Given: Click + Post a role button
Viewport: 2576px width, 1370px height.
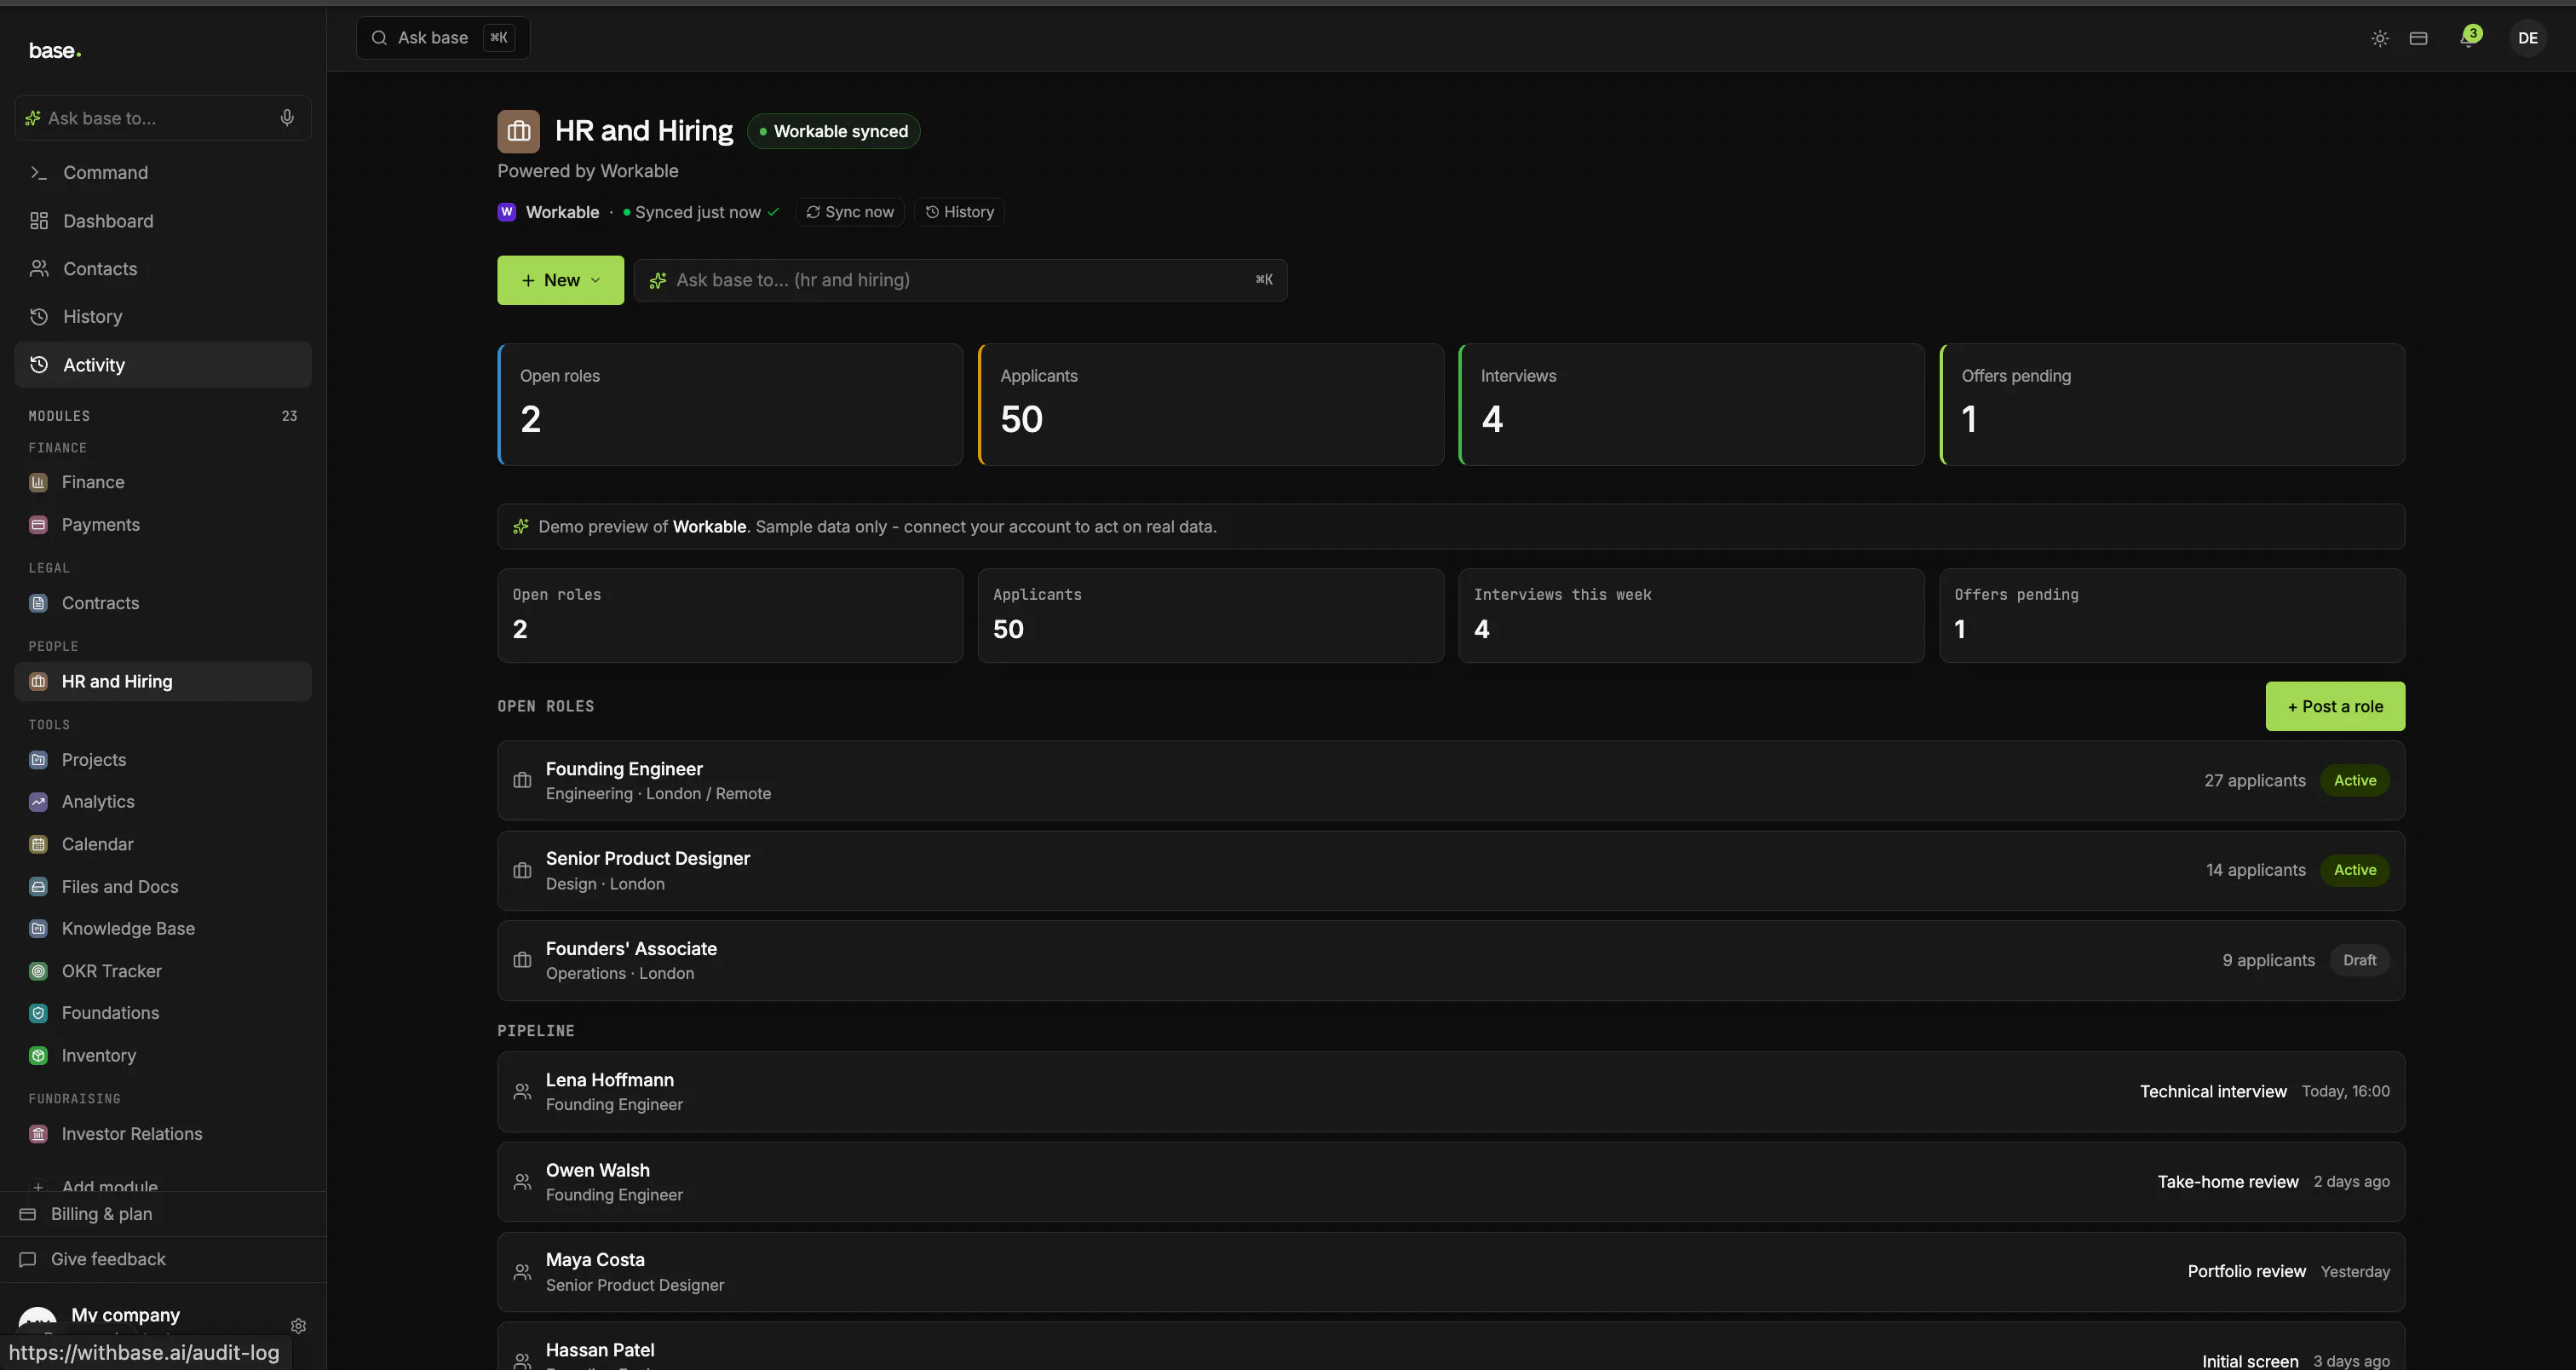Looking at the screenshot, I should point(2335,706).
